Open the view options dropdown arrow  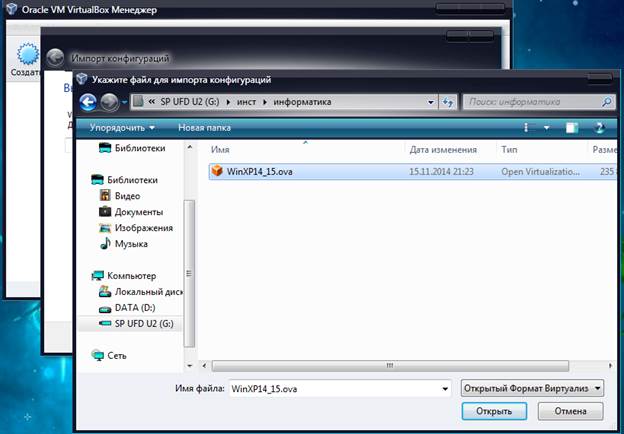tap(547, 128)
